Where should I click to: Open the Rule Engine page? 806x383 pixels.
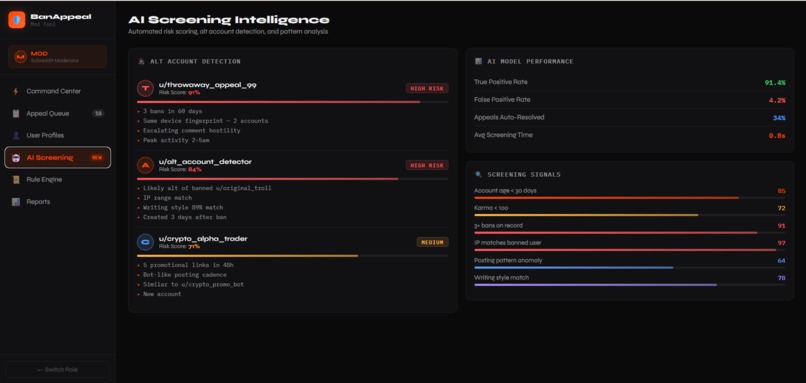pos(58,180)
